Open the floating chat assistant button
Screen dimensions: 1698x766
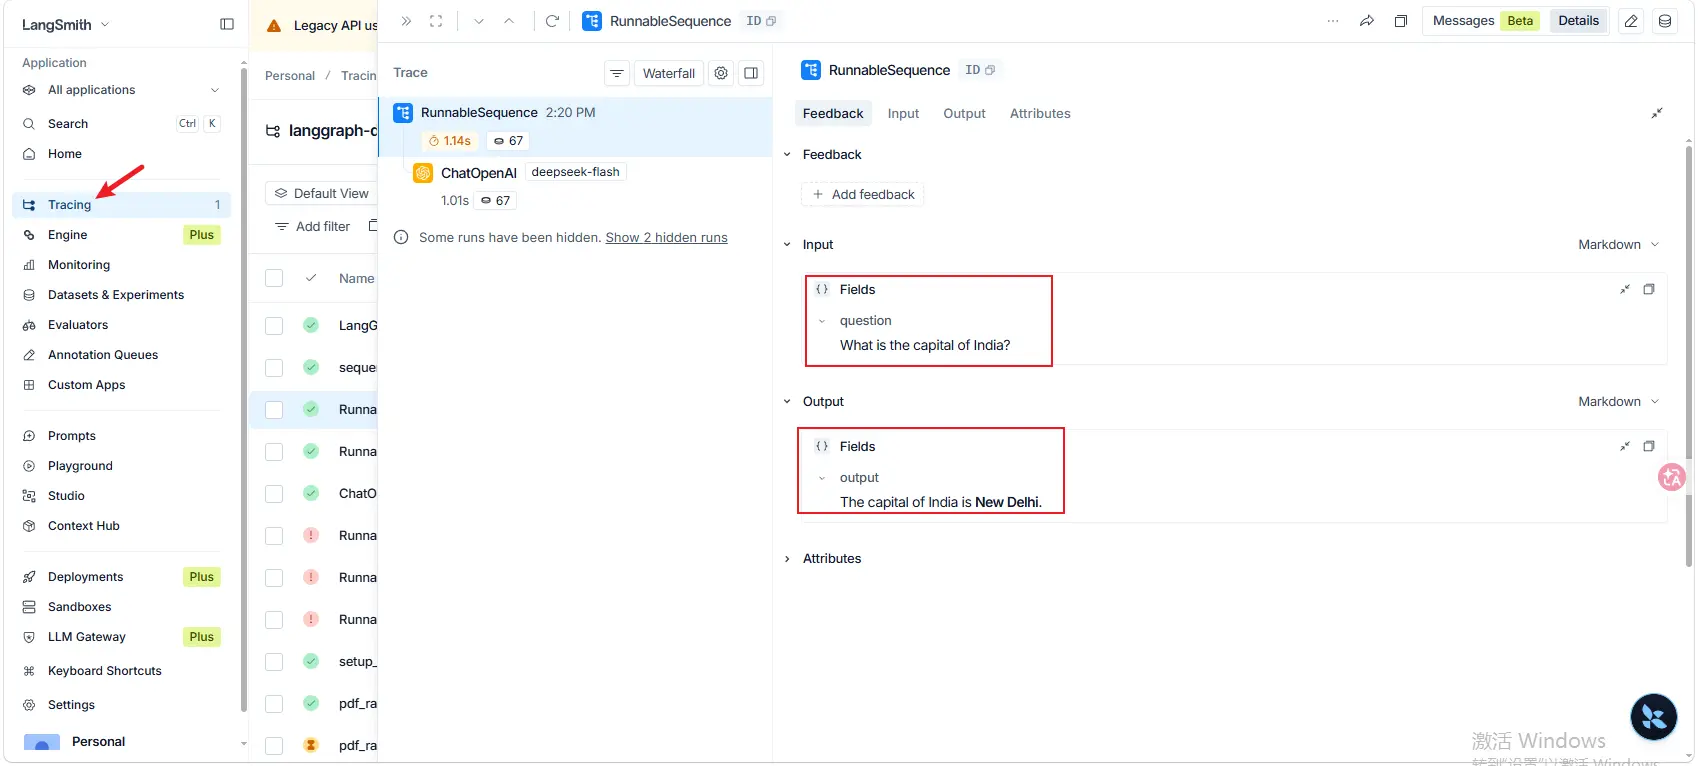pyautogui.click(x=1654, y=717)
